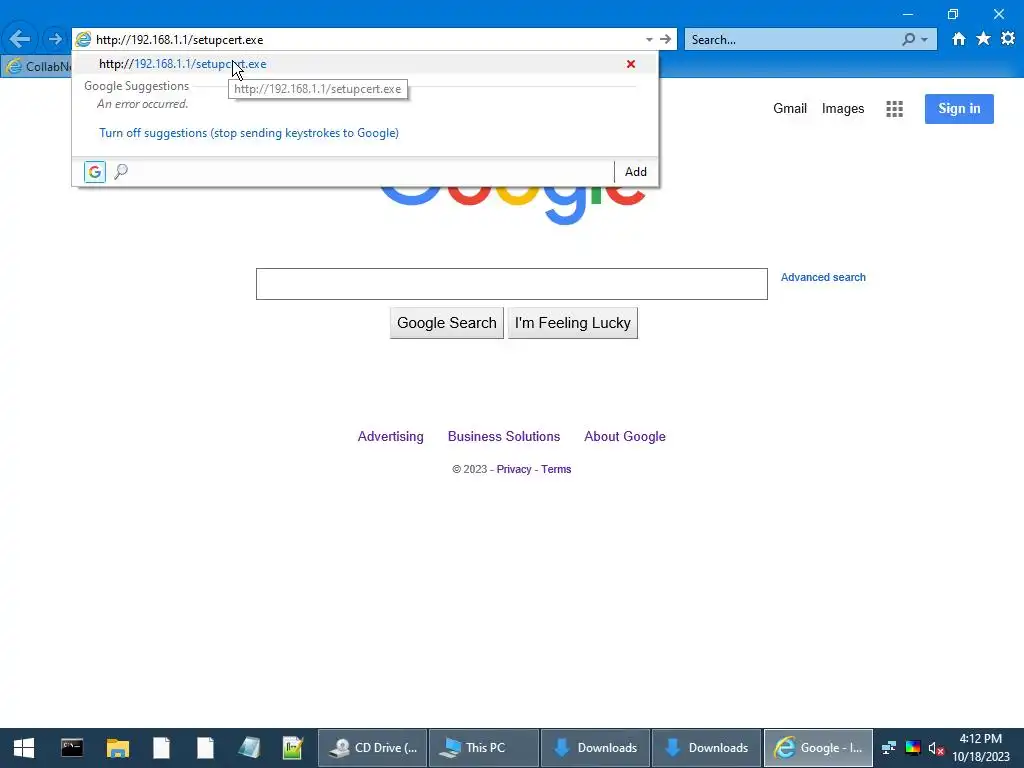The width and height of the screenshot is (1024, 768).
Task: Click the colorful display tray icon
Action: (x=913, y=748)
